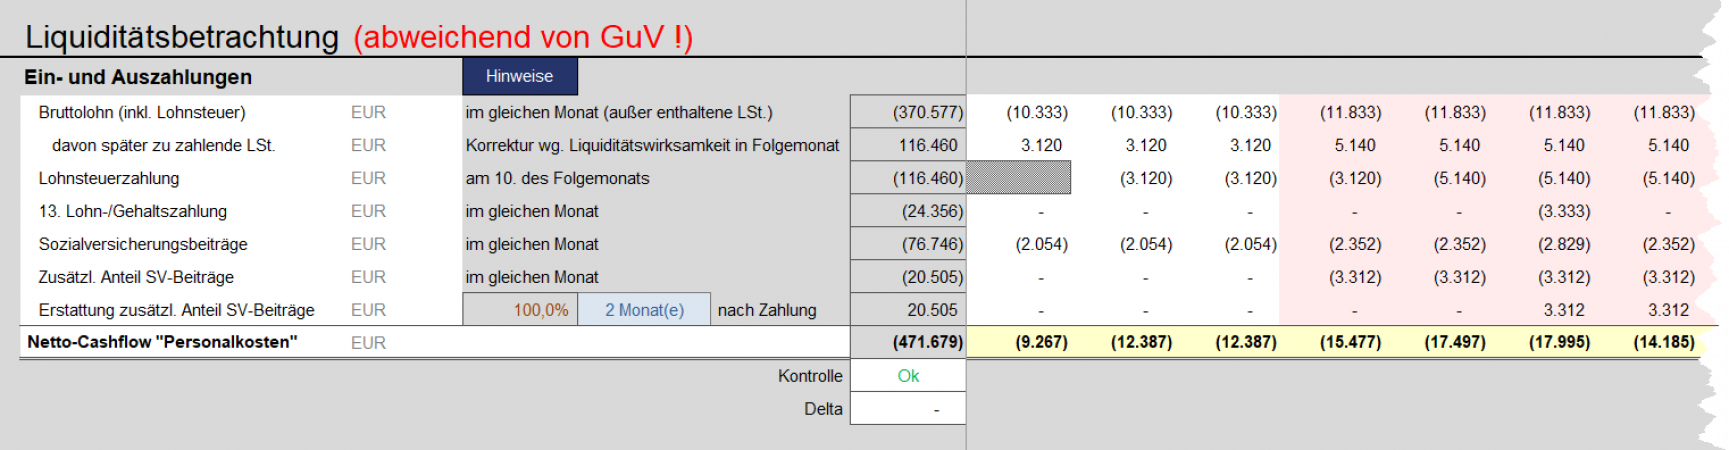Select the Delta value cell showing a dash
Screen dimensions: 1729x450
click(908, 409)
